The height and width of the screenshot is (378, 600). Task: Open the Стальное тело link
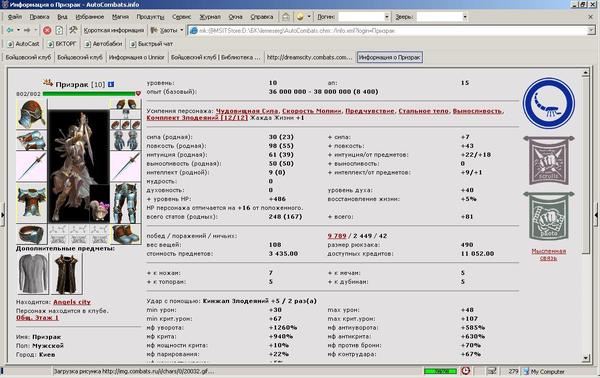423,111
